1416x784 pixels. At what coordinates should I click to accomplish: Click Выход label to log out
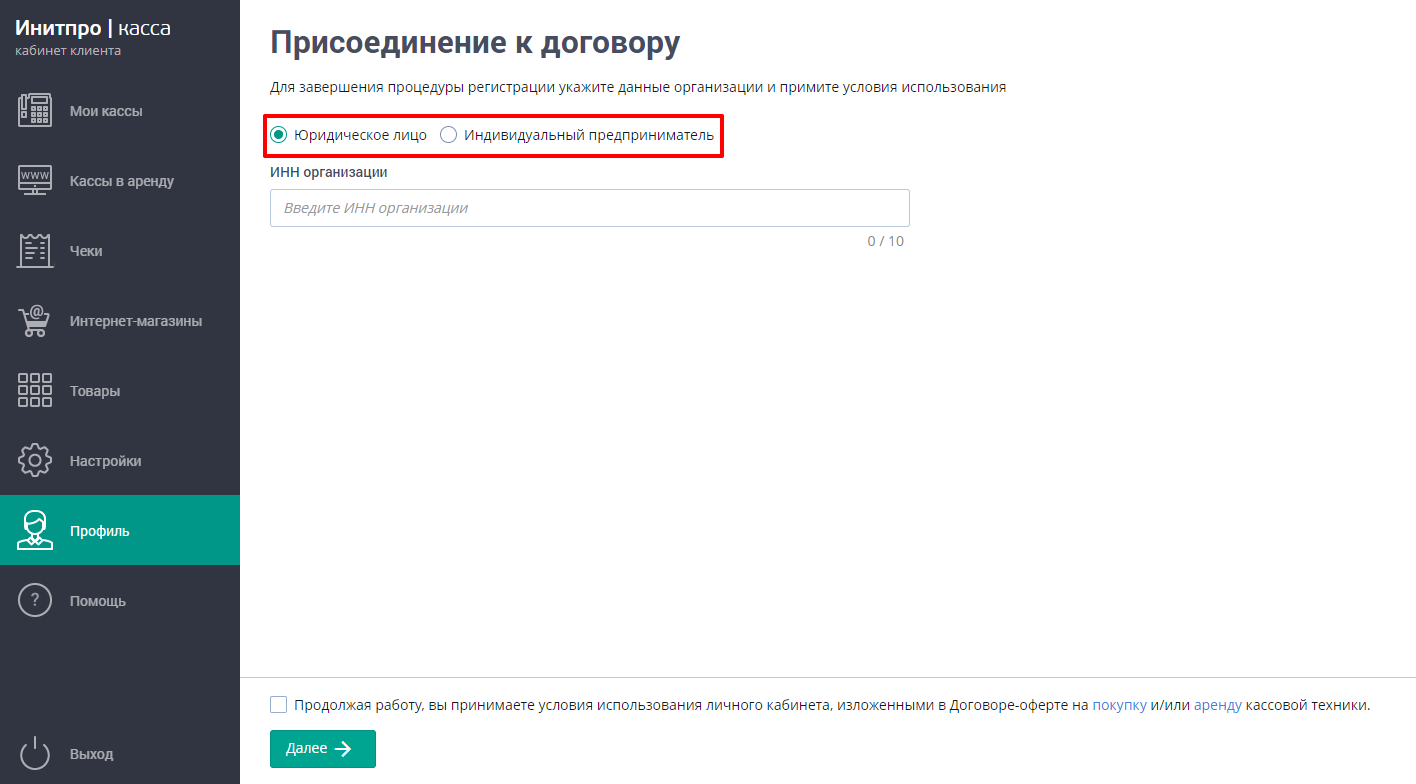[91, 754]
